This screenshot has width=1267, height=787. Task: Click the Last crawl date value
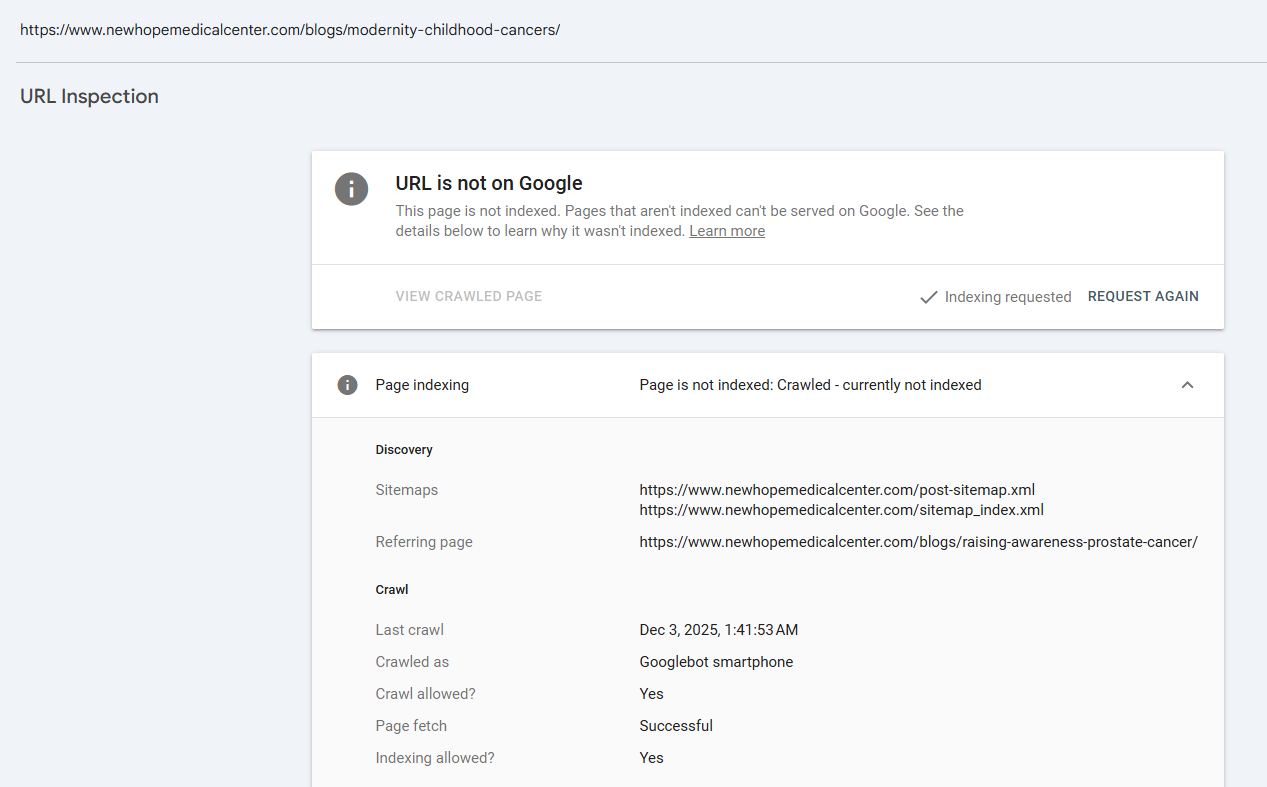tap(718, 630)
